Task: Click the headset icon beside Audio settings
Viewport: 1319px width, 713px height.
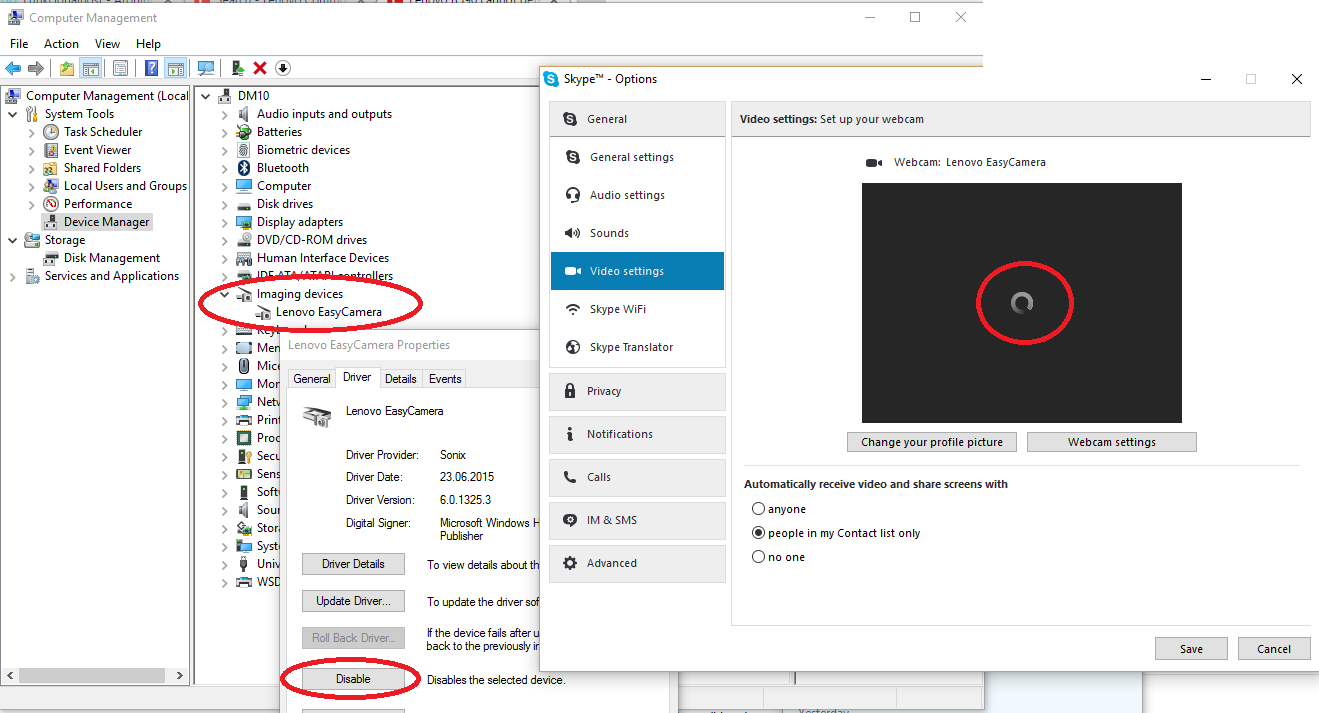Action: tap(573, 195)
